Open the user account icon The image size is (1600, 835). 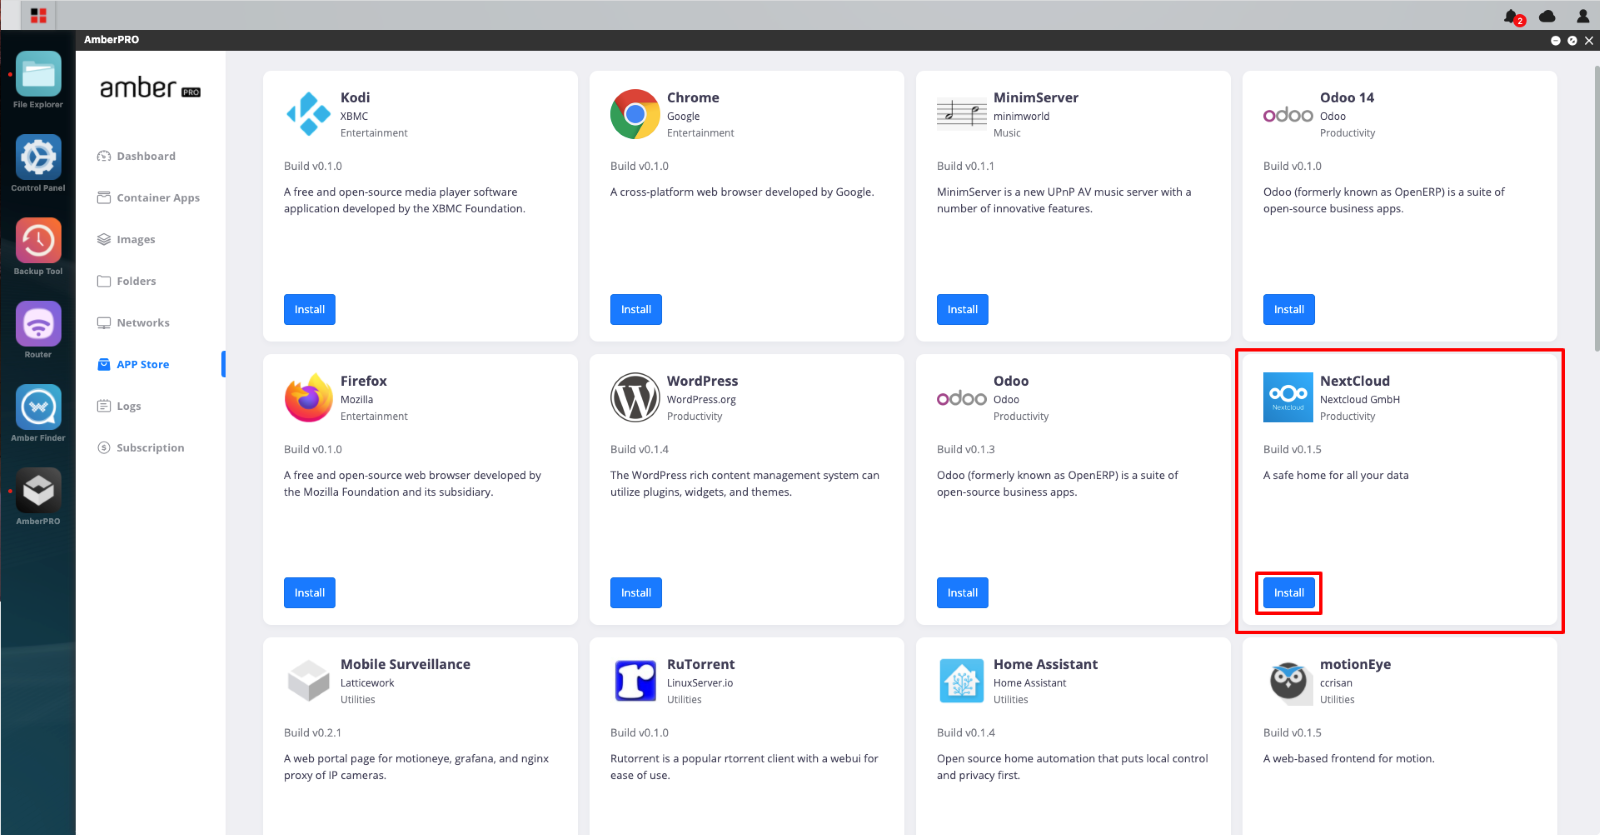pyautogui.click(x=1582, y=15)
